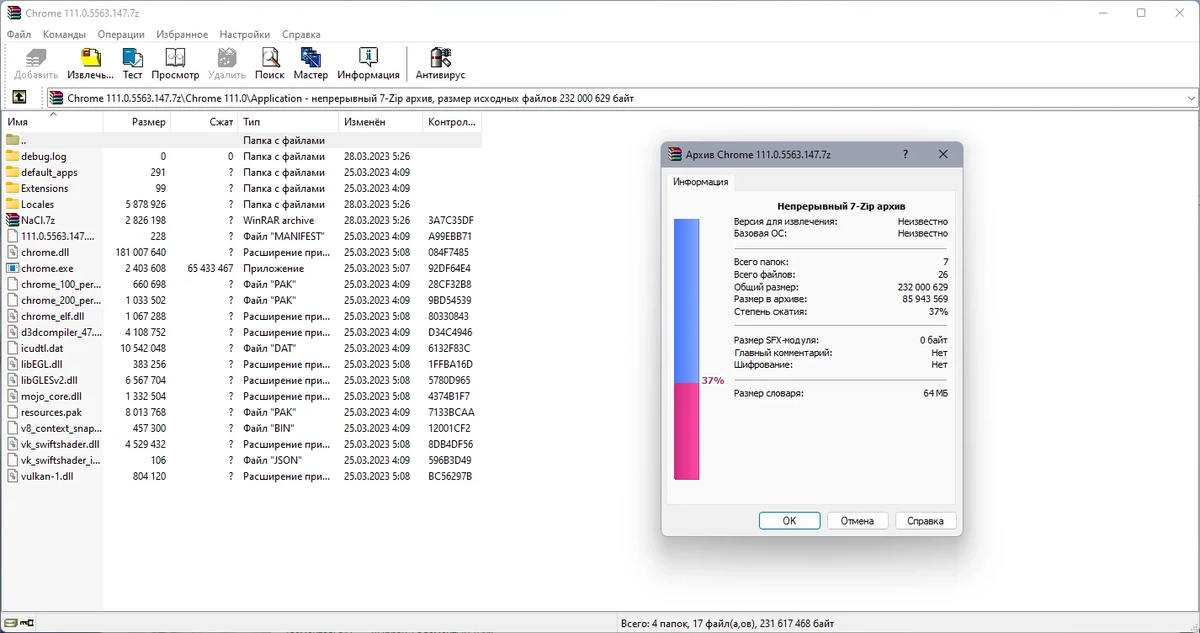This screenshot has height=633, width=1200.
Task: Click the Удалить toolbar icon
Action: pos(227,64)
